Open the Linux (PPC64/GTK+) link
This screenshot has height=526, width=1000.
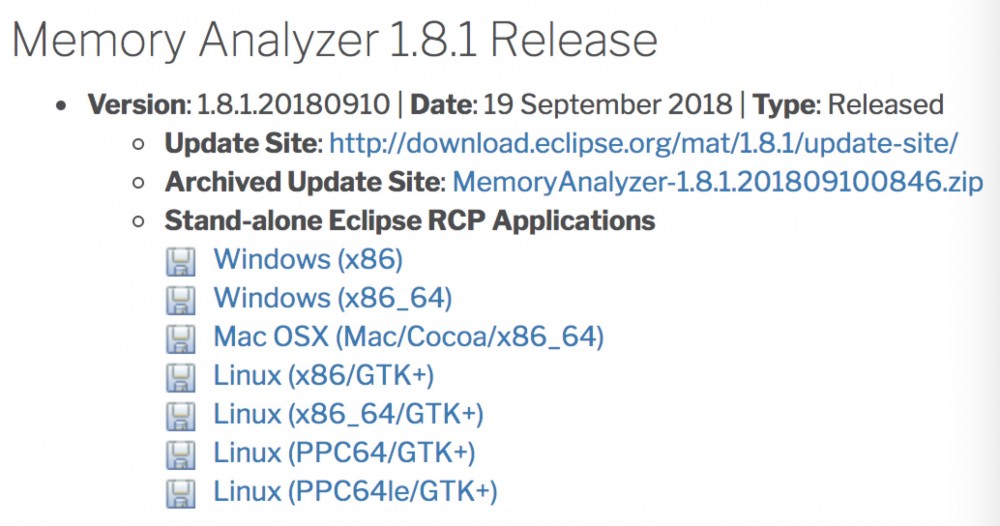point(344,452)
